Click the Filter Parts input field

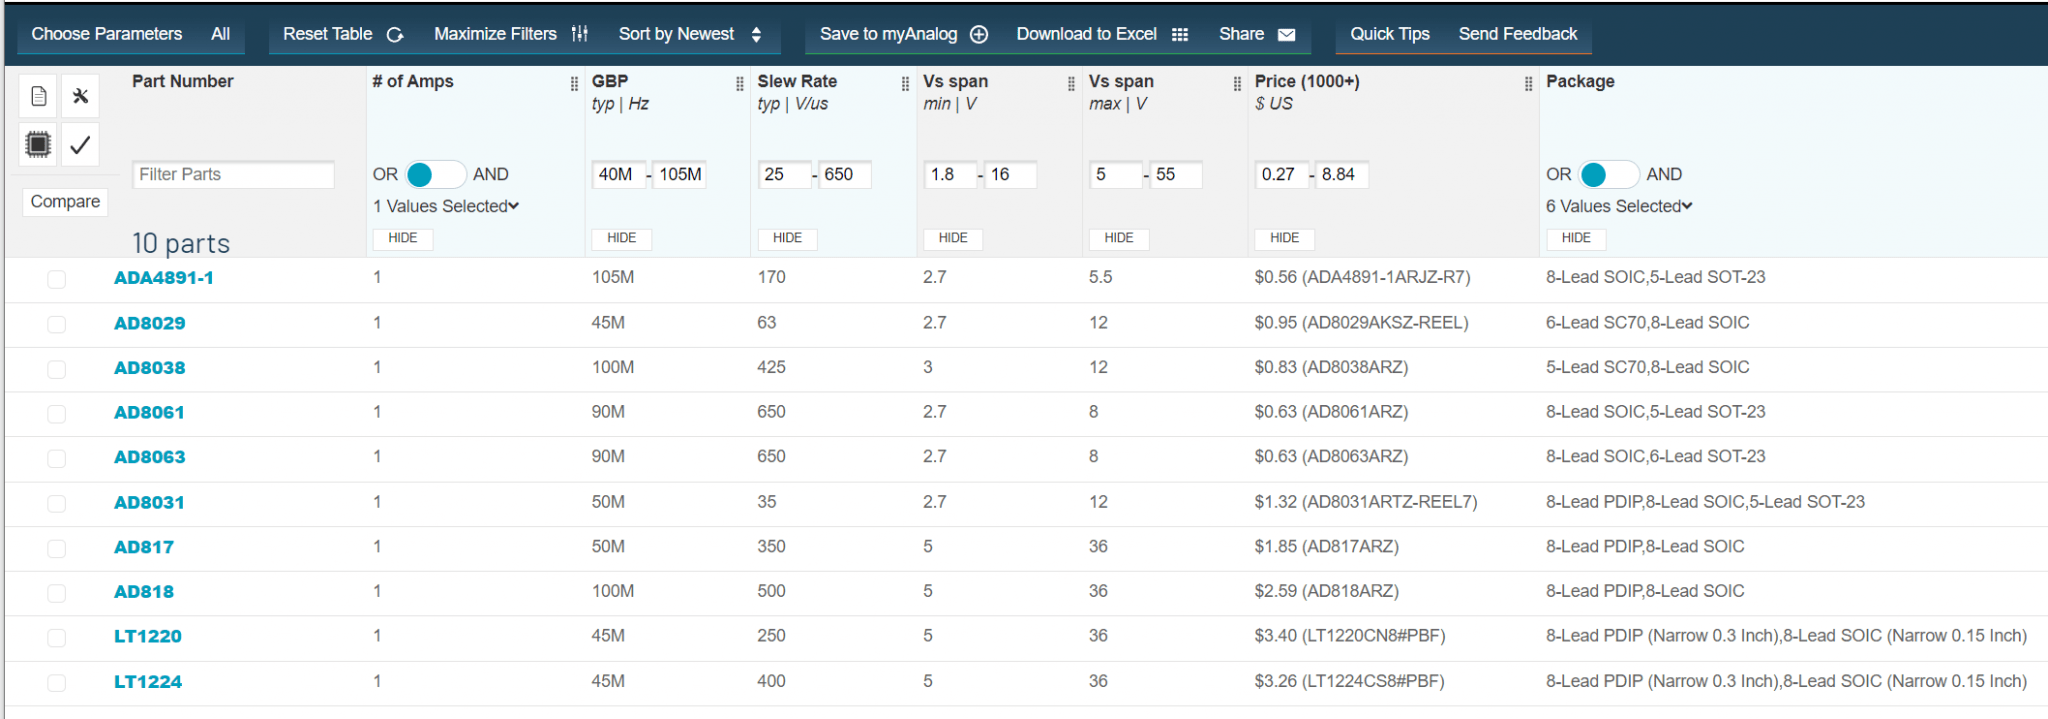(234, 175)
